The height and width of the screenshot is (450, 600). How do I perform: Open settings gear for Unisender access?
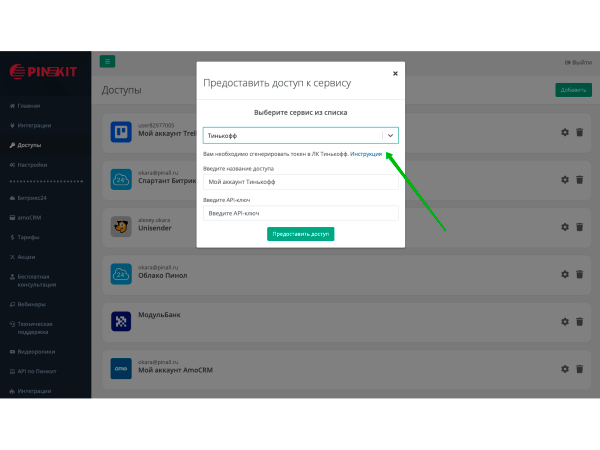[565, 227]
